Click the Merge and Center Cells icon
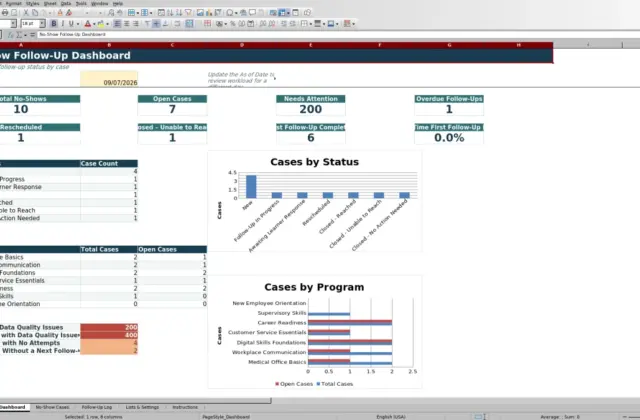Screen dimensions: 640x420 [x=189, y=24]
